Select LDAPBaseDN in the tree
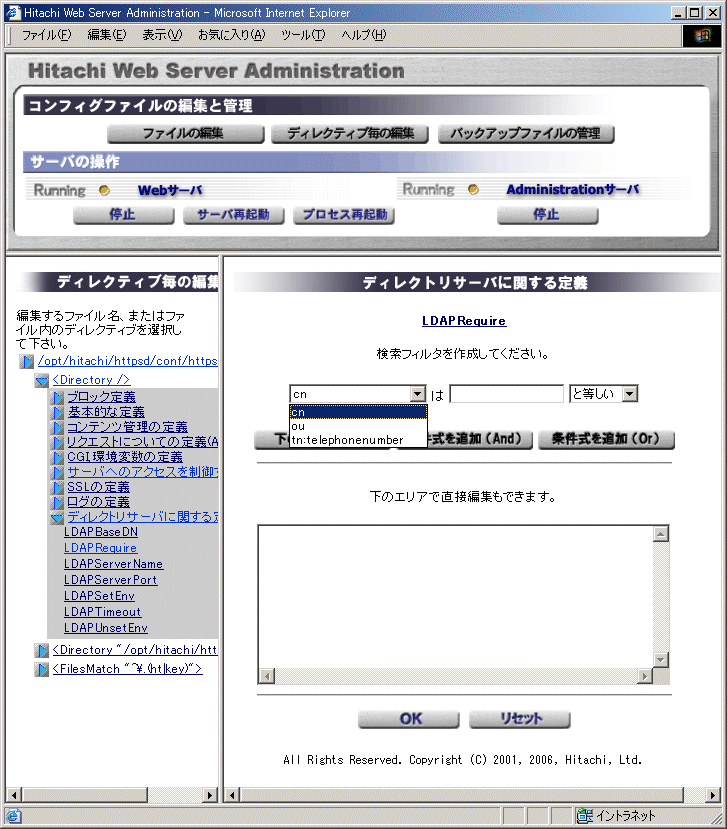 [x=101, y=532]
